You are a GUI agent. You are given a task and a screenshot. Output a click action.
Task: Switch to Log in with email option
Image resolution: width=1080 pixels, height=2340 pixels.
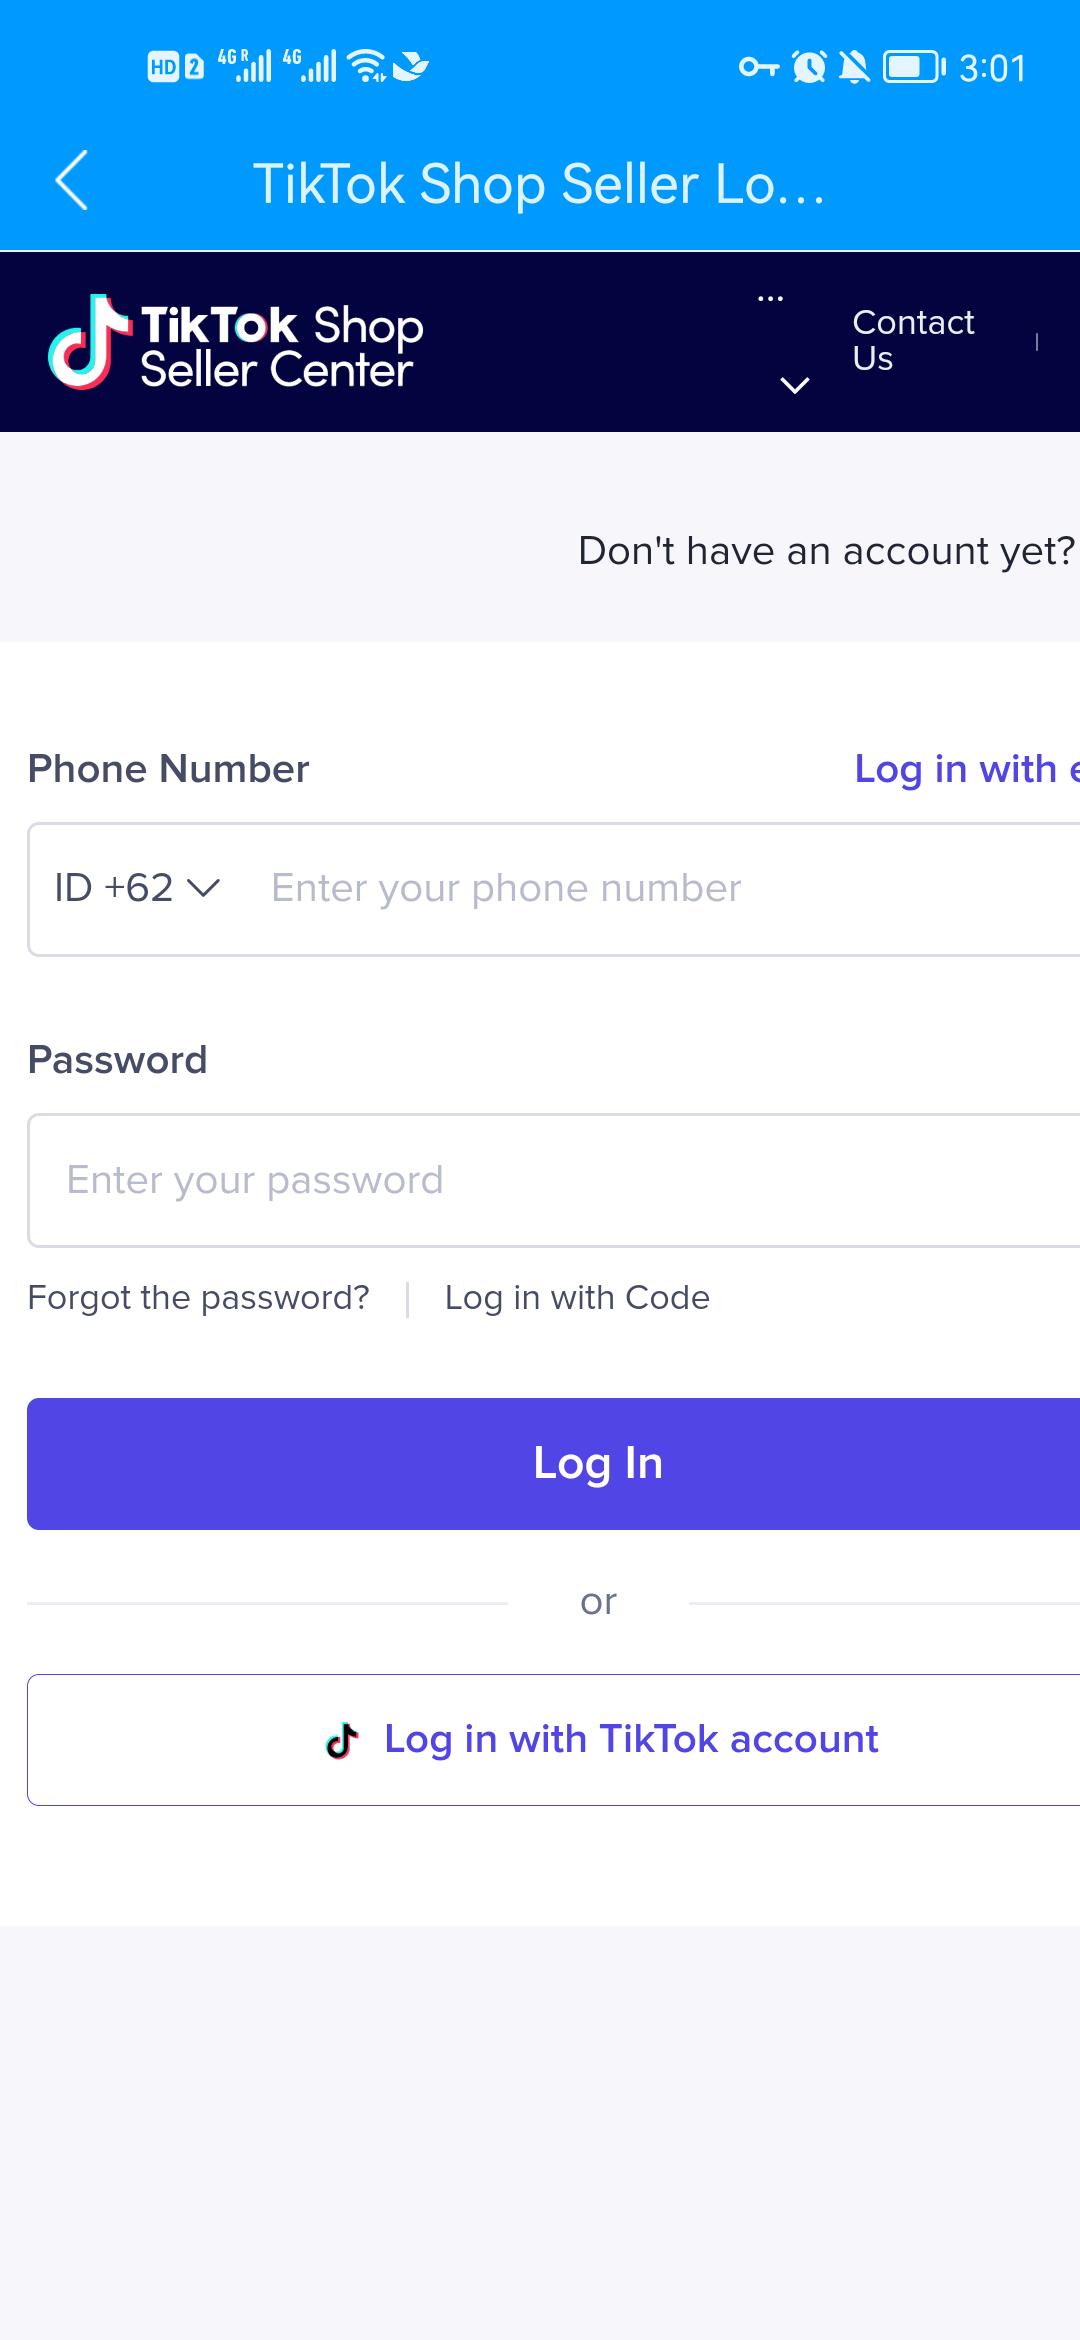pos(967,769)
